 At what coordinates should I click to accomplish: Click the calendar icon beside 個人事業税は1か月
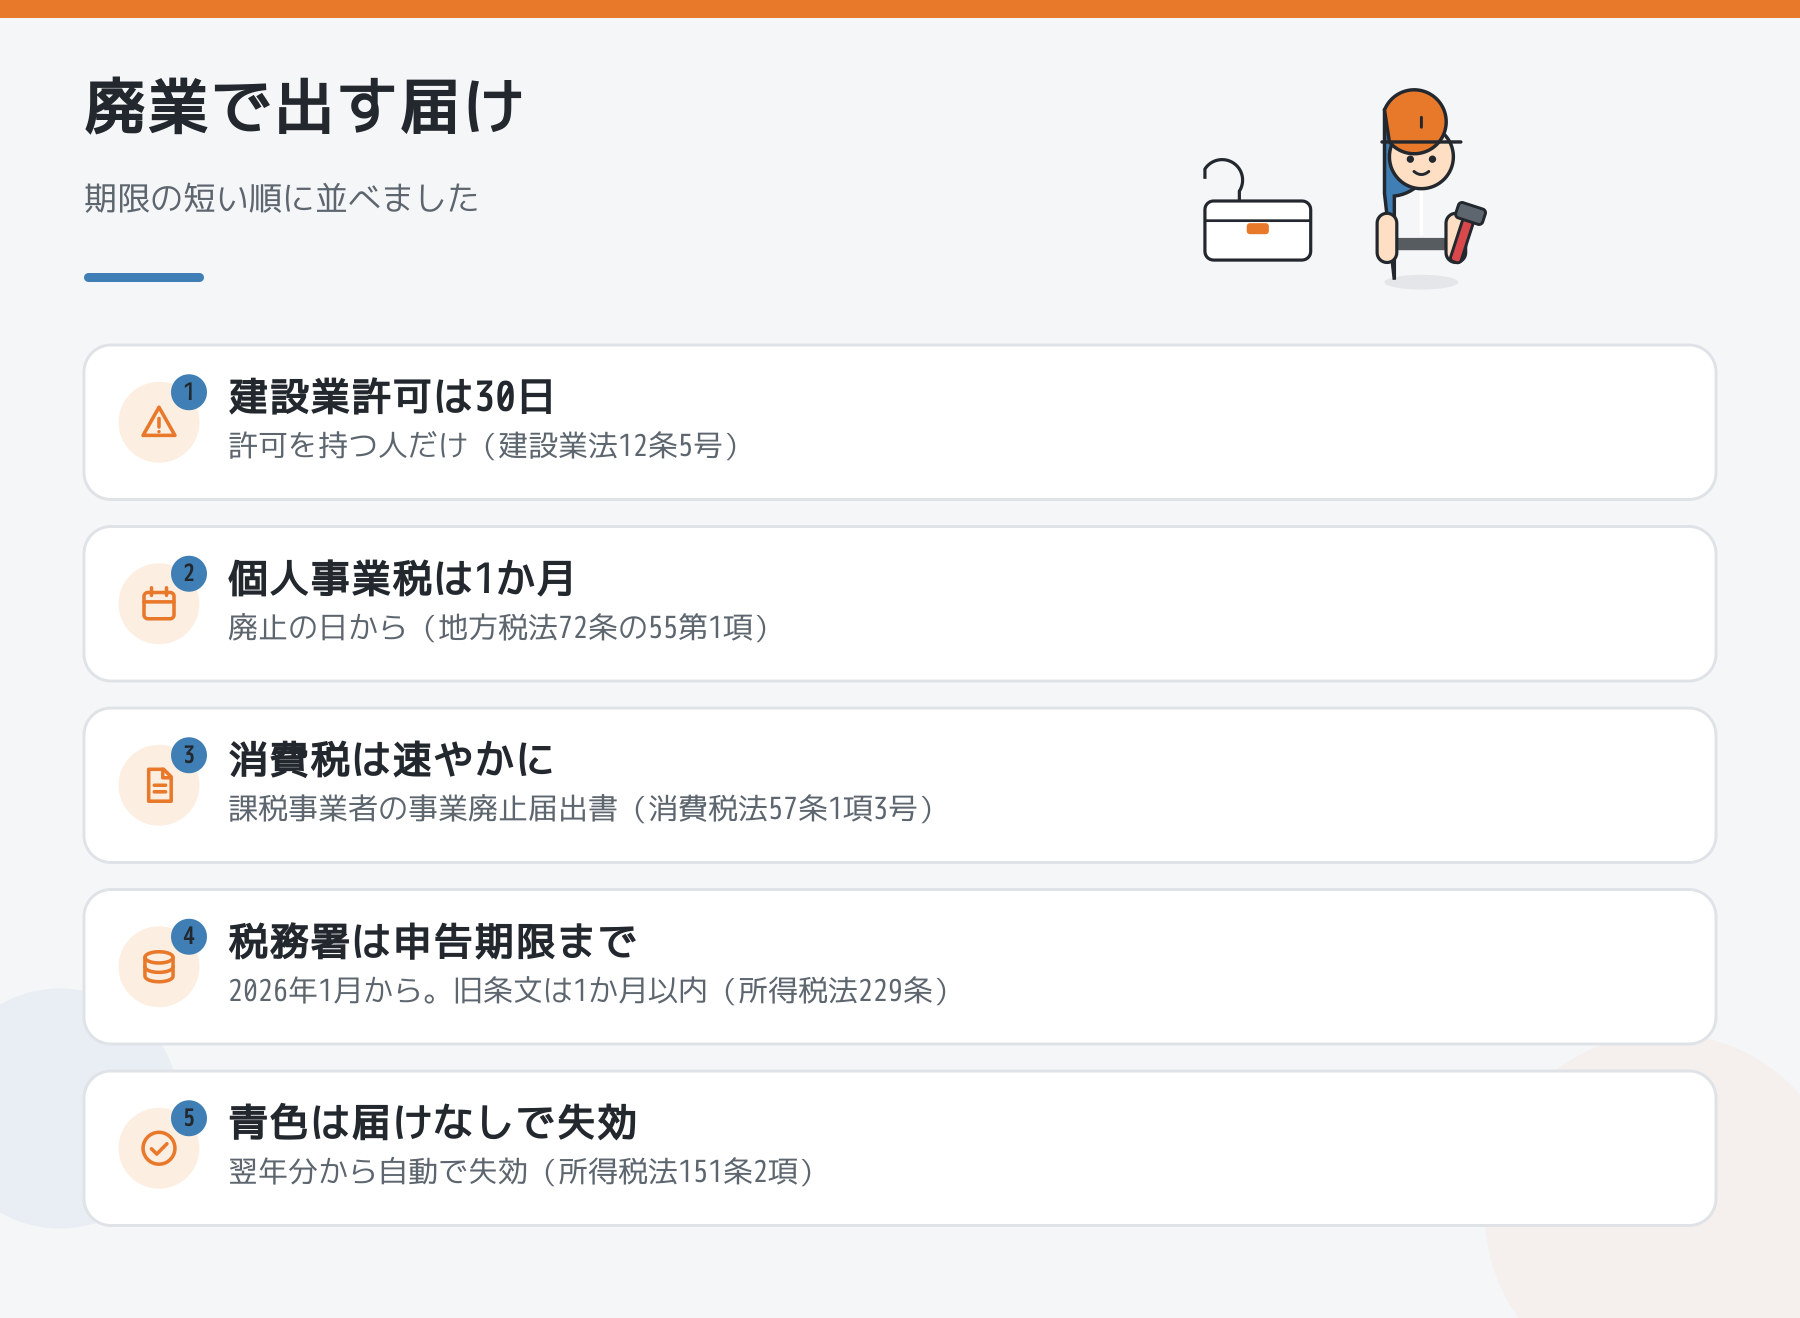click(x=159, y=604)
